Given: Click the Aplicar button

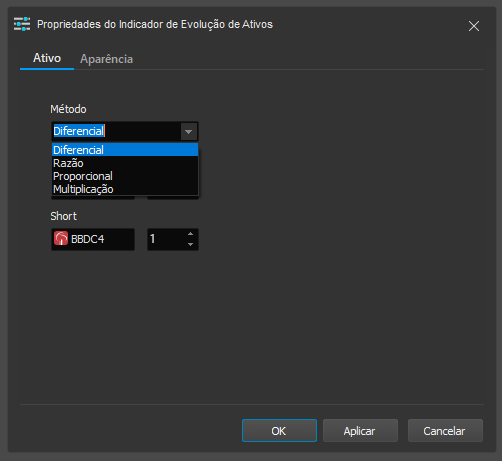Looking at the screenshot, I should click(360, 431).
